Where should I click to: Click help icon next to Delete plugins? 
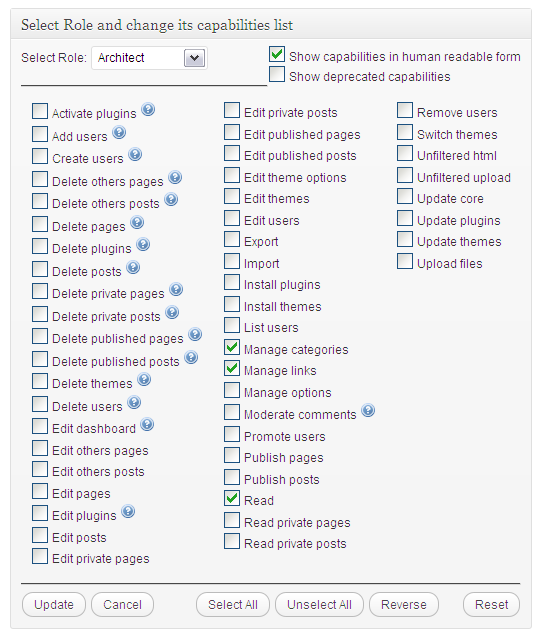point(143,245)
